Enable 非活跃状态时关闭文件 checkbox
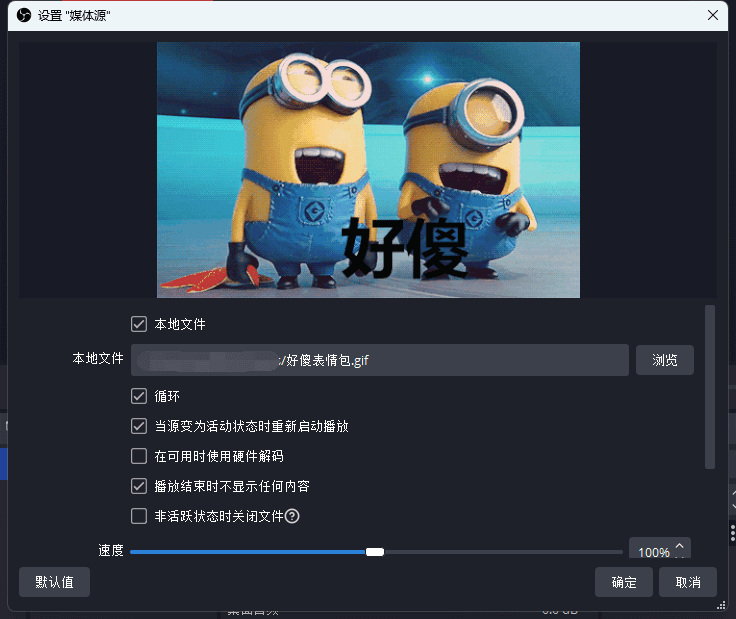The image size is (736, 619). point(139,516)
